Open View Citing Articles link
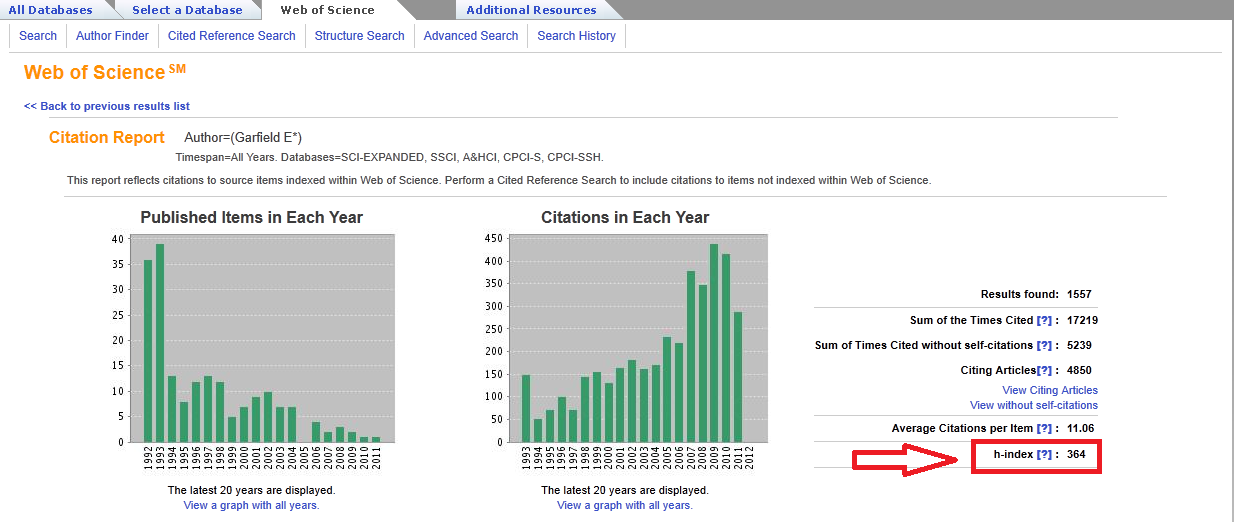1234x522 pixels. pyautogui.click(x=1050, y=390)
